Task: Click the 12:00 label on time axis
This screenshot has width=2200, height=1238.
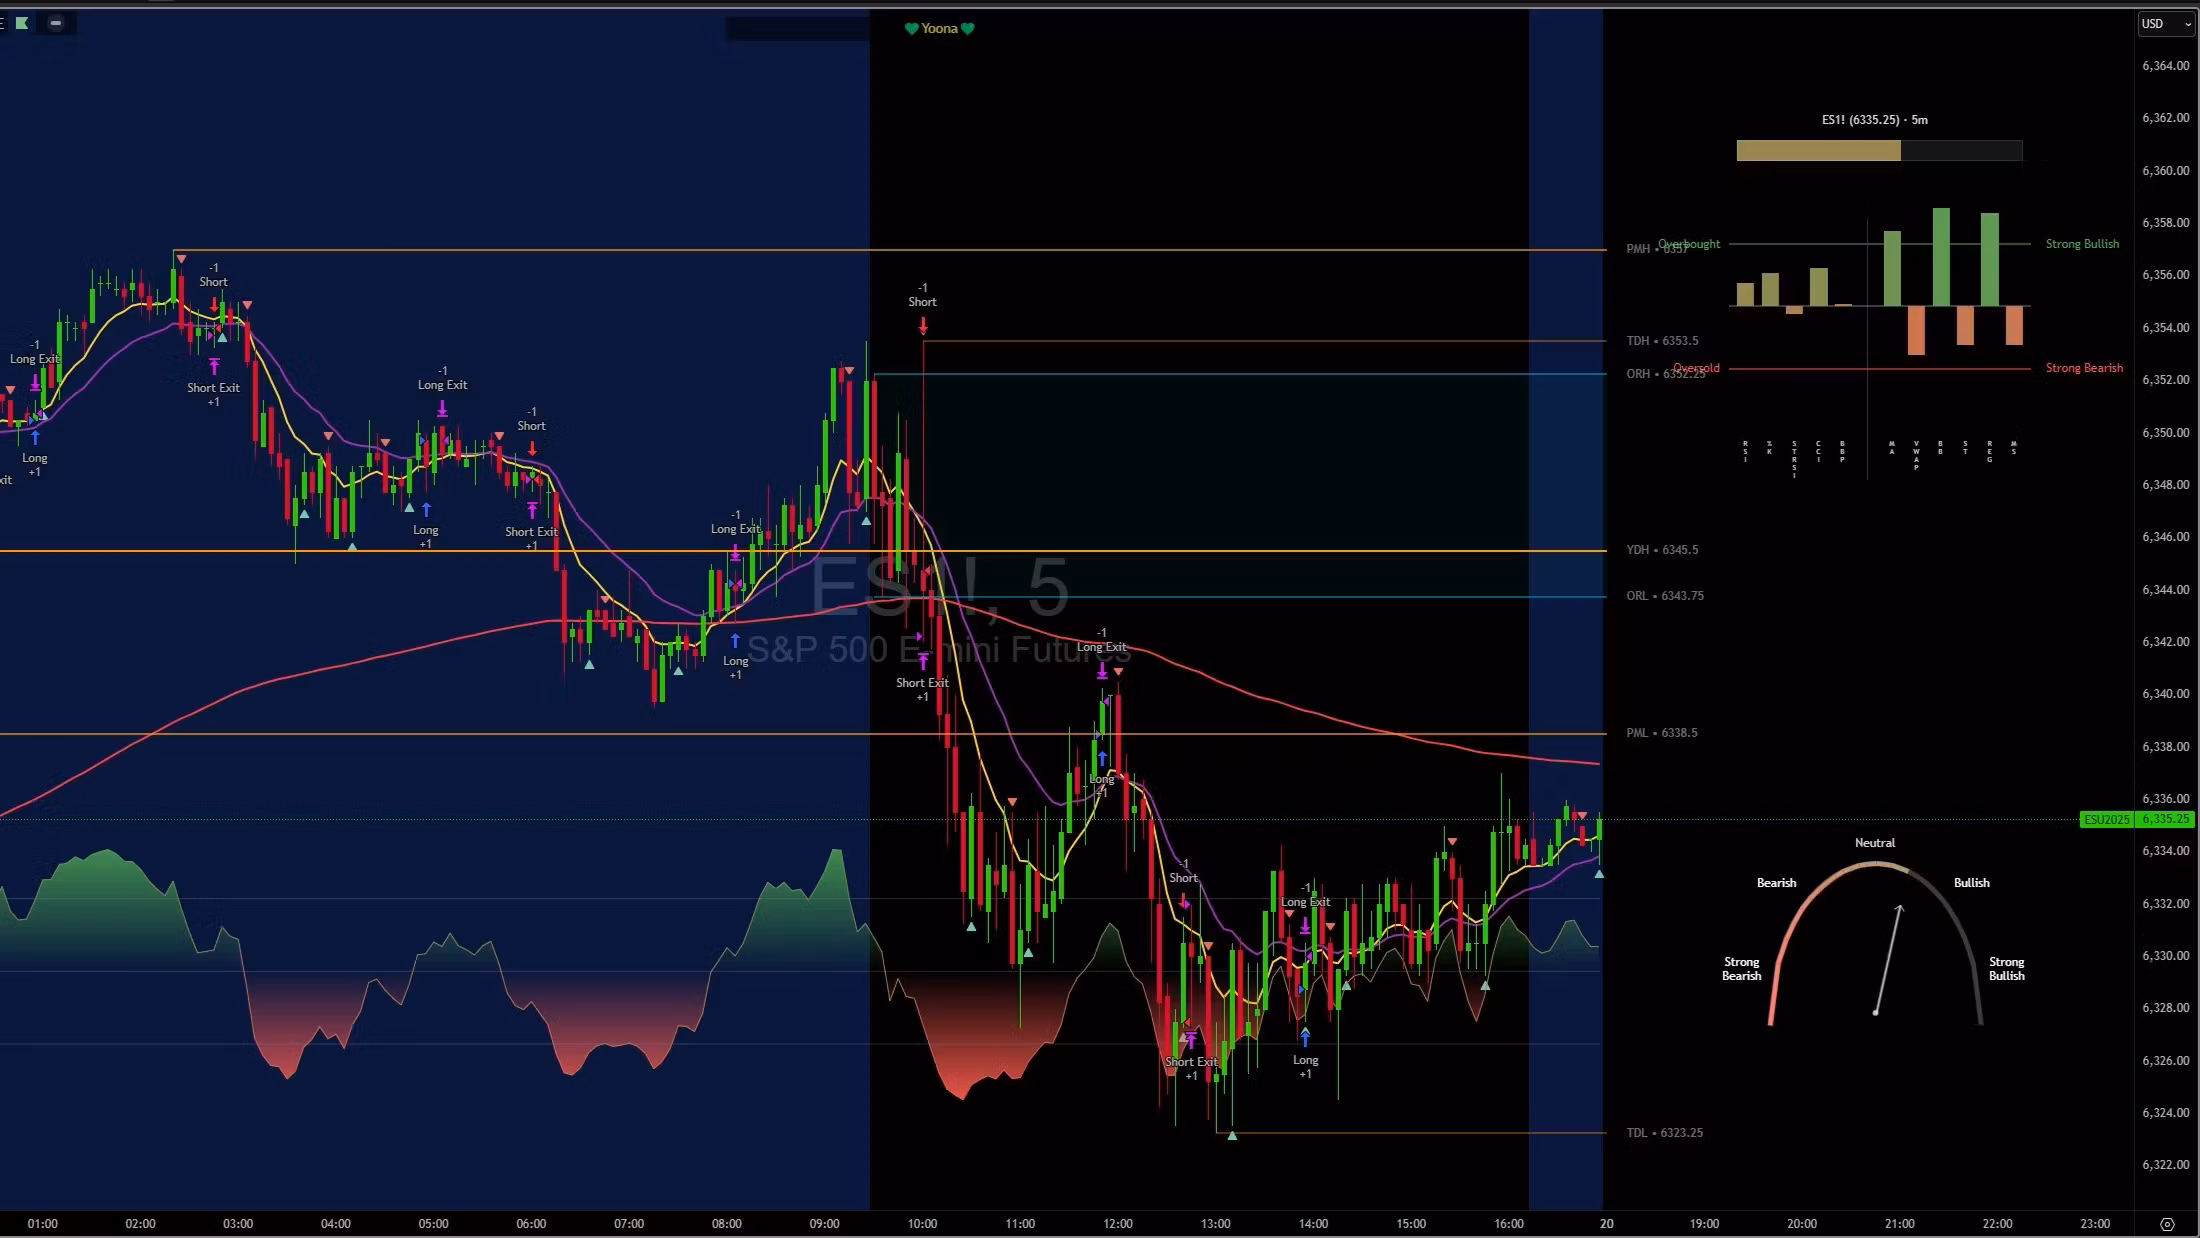Action: 1117,1224
